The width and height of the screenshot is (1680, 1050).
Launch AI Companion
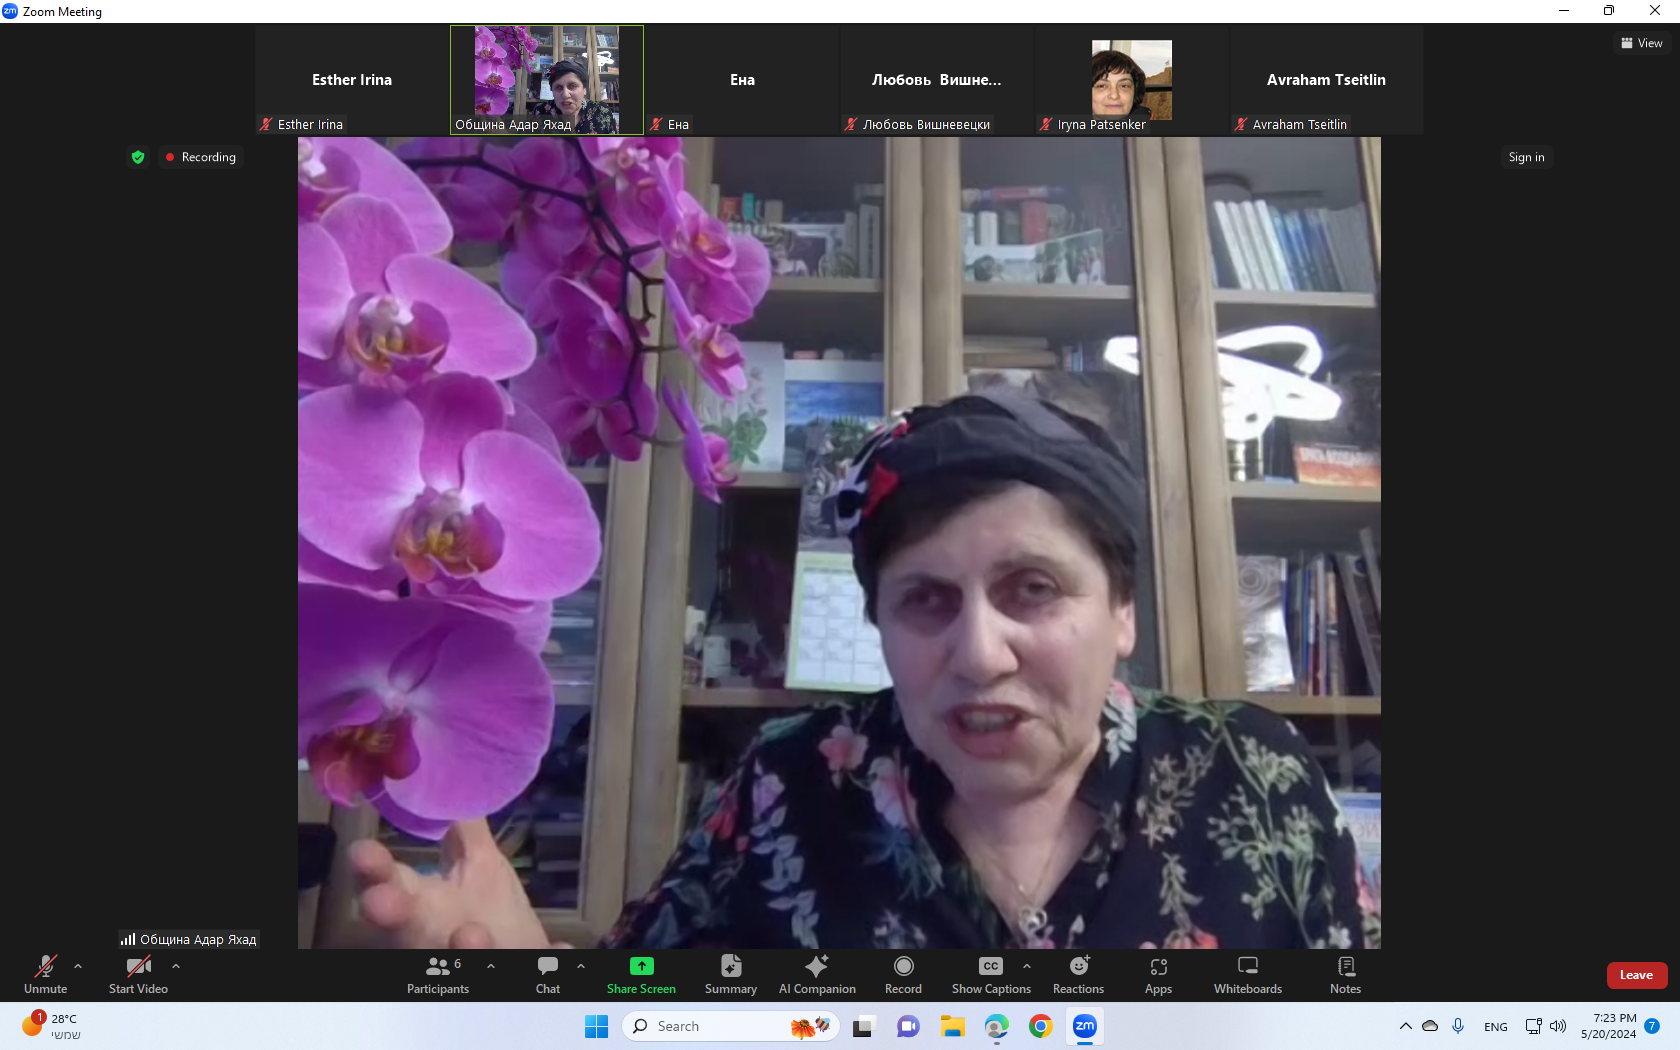tap(817, 974)
